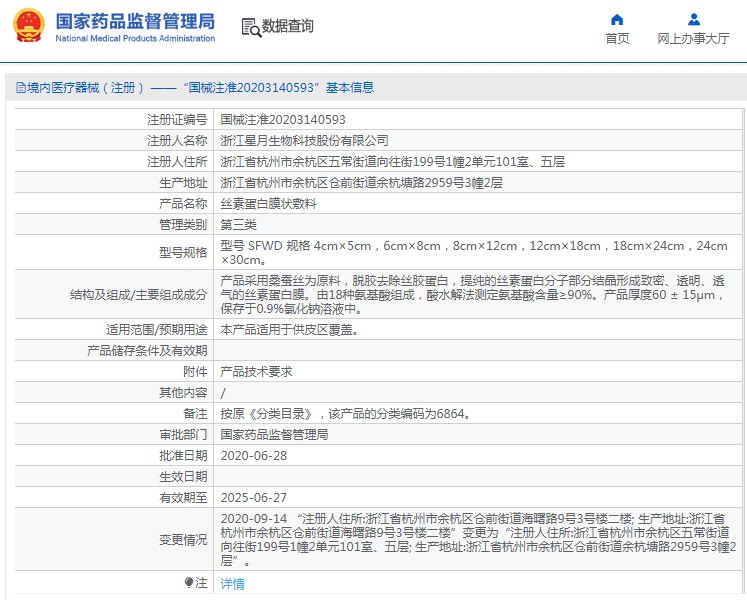This screenshot has height=600, width=747.
Task: Click the lightbulb icon beside 注
Action: tap(189, 582)
